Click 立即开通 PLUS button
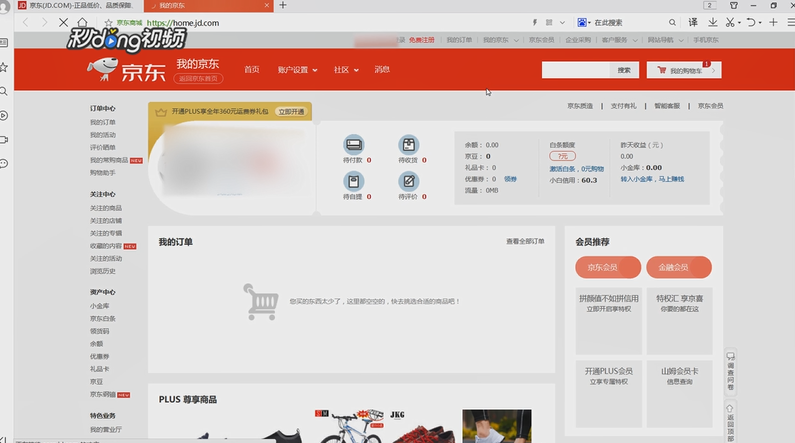 [x=291, y=112]
